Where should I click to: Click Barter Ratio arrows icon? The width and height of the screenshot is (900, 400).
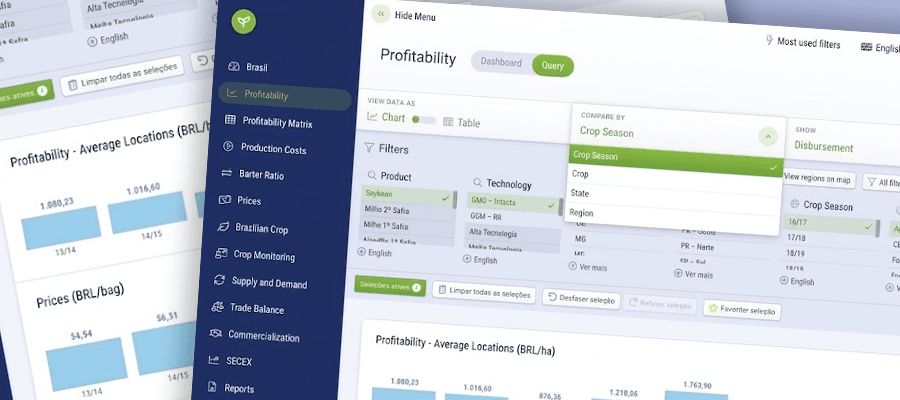point(227,173)
